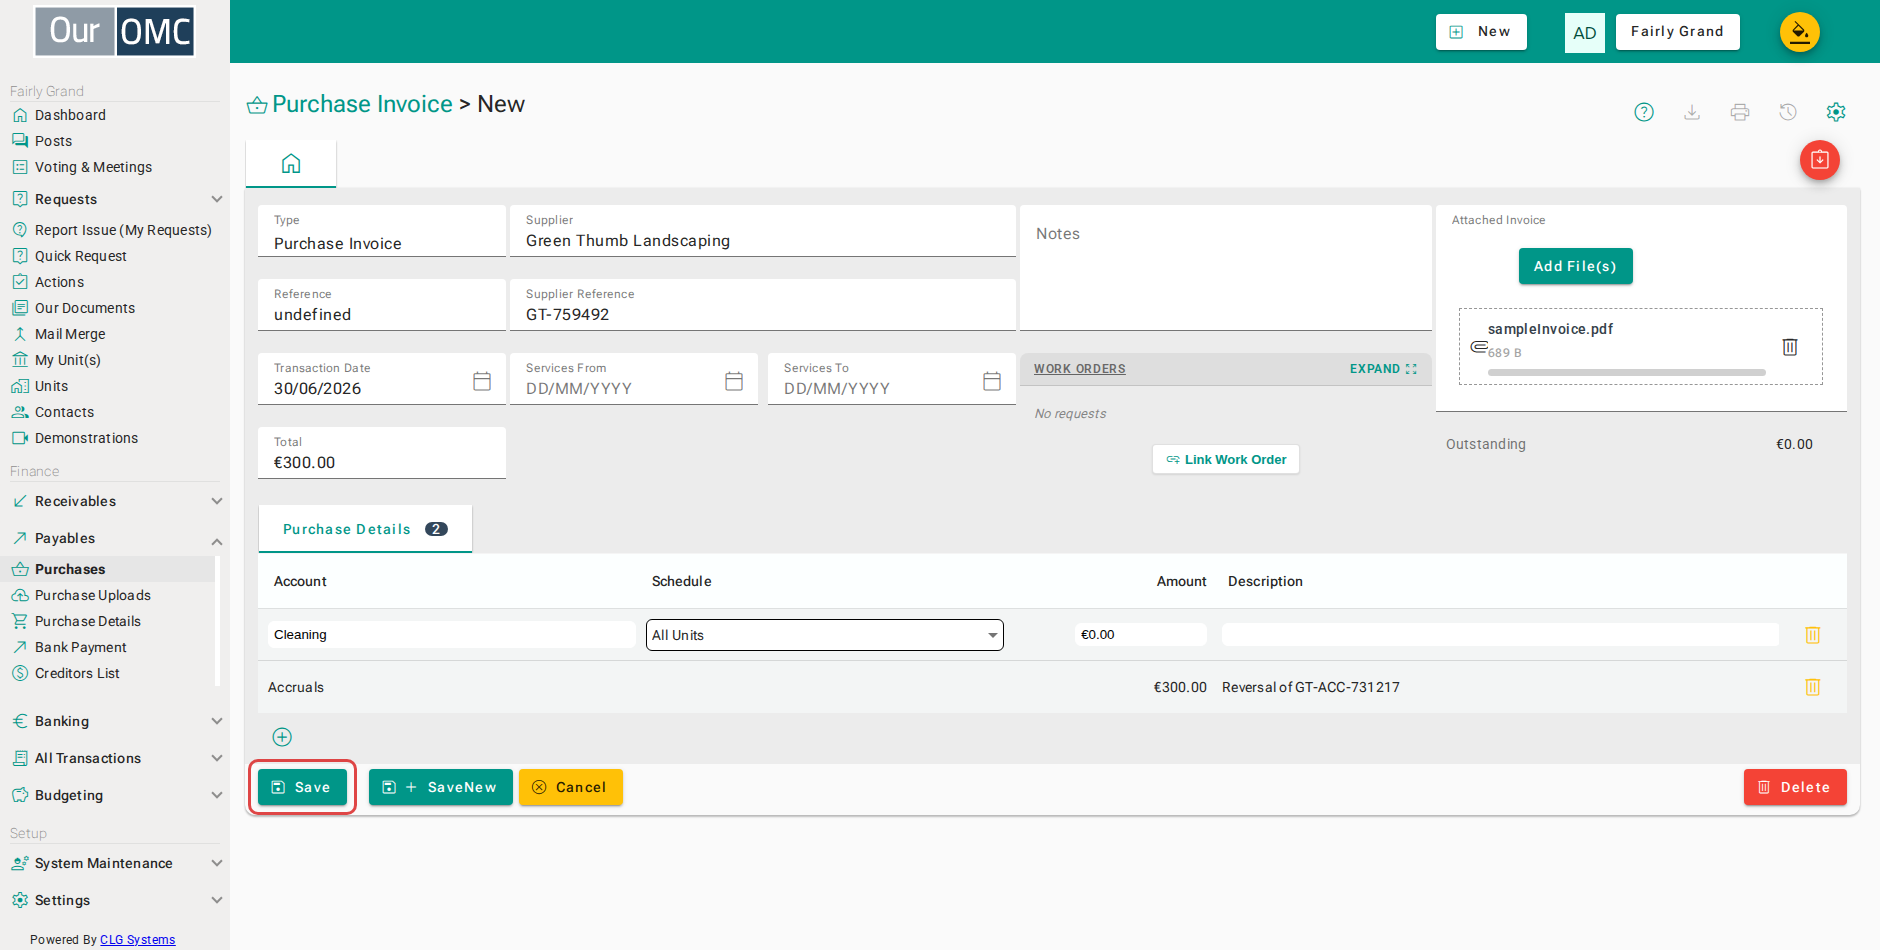The image size is (1880, 950).
Task: Open Services From calendar picker
Action: point(734,381)
